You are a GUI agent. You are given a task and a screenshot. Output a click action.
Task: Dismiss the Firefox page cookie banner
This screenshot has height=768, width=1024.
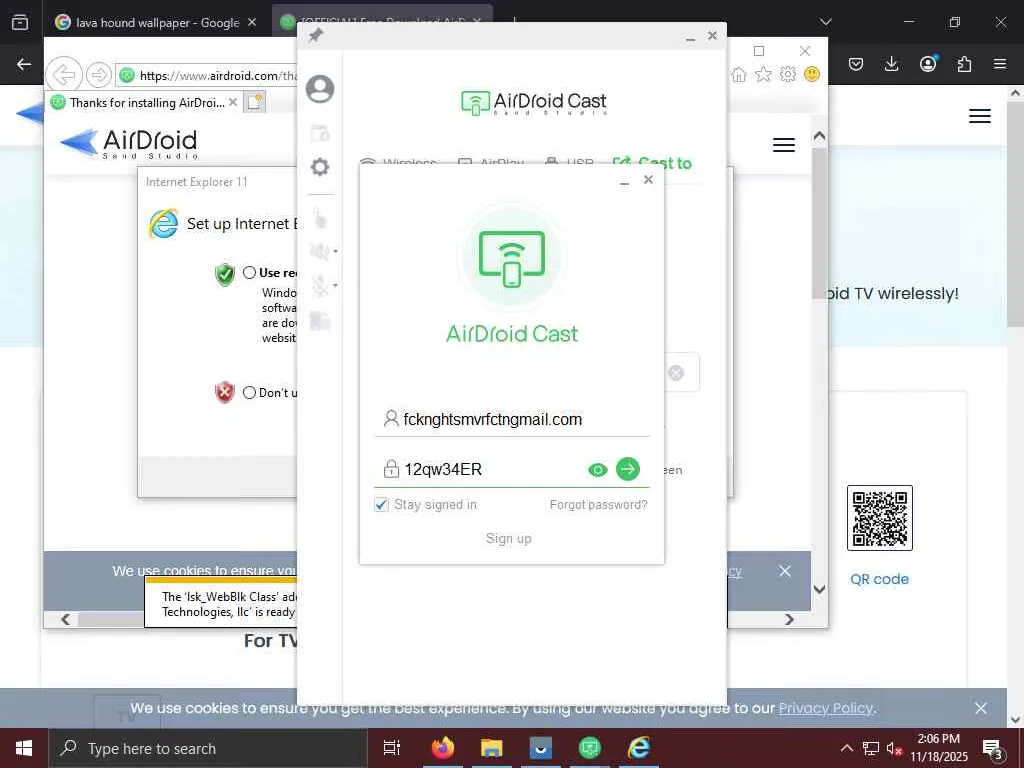pos(981,708)
